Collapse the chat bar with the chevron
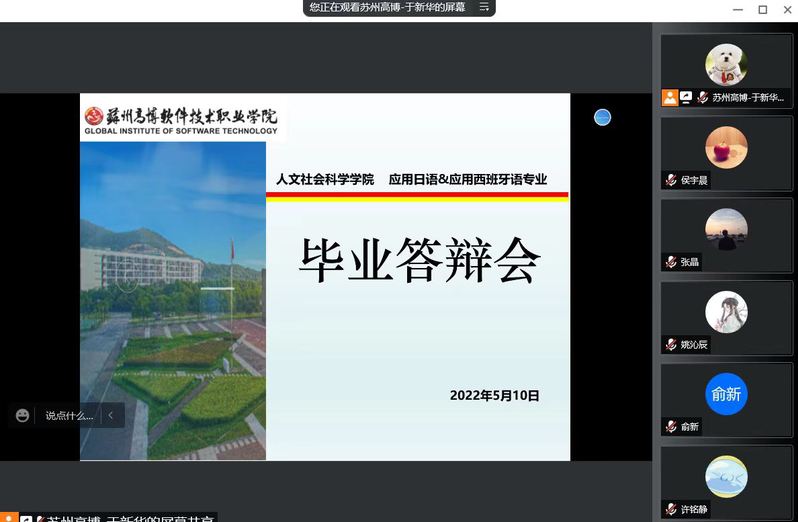Screen dimensions: 798x522 click(111, 415)
